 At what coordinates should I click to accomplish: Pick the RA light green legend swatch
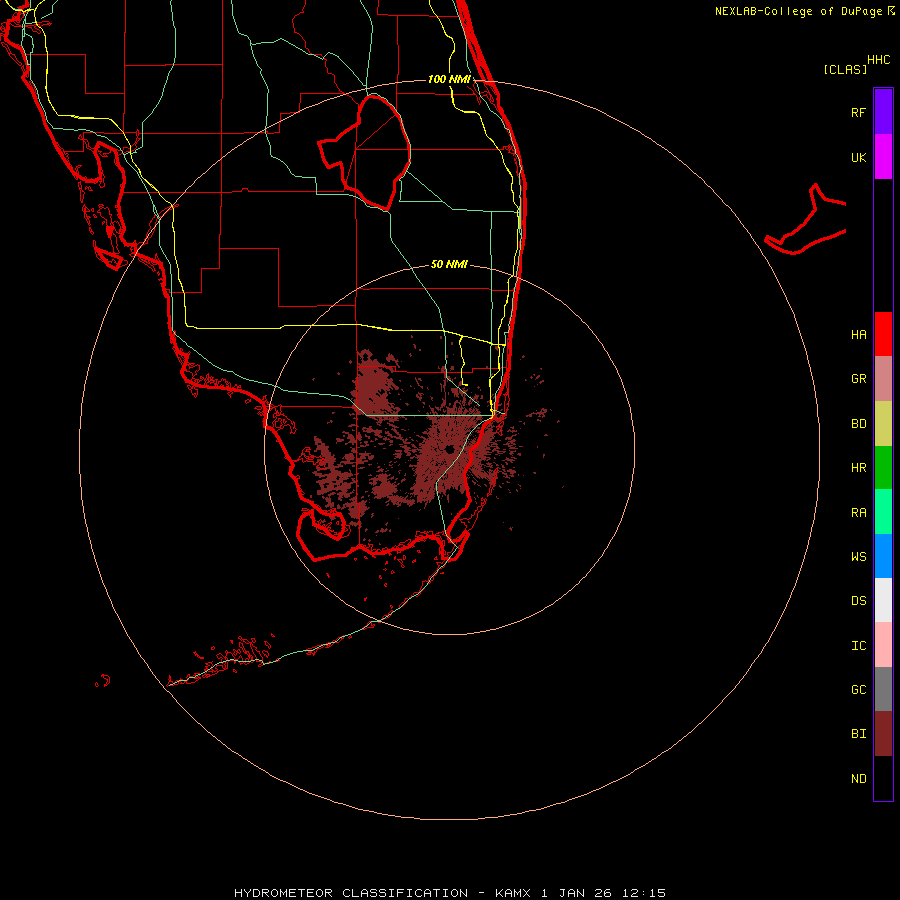[883, 512]
